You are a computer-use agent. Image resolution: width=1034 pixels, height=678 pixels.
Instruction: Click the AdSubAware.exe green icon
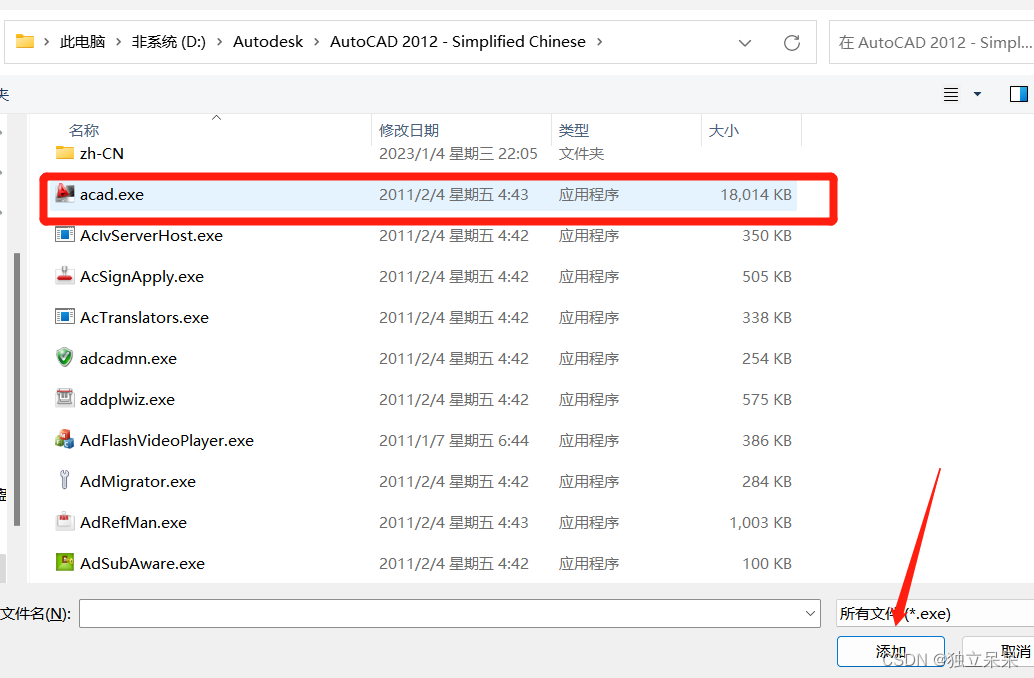tap(65, 562)
